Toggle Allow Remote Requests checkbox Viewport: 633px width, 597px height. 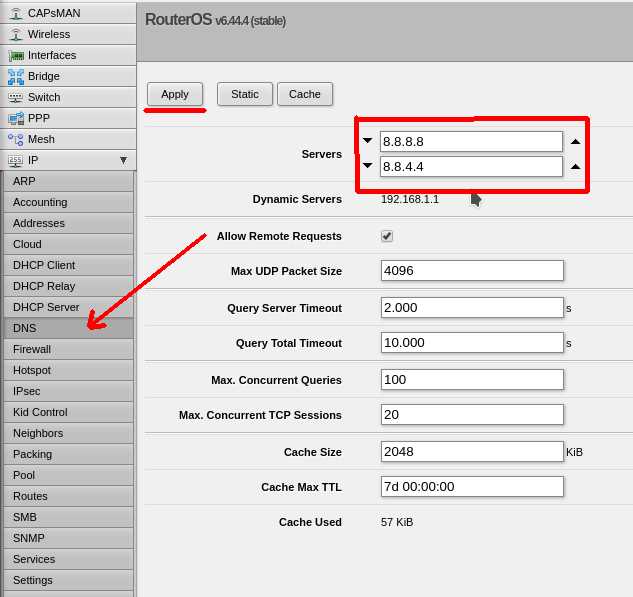(387, 236)
